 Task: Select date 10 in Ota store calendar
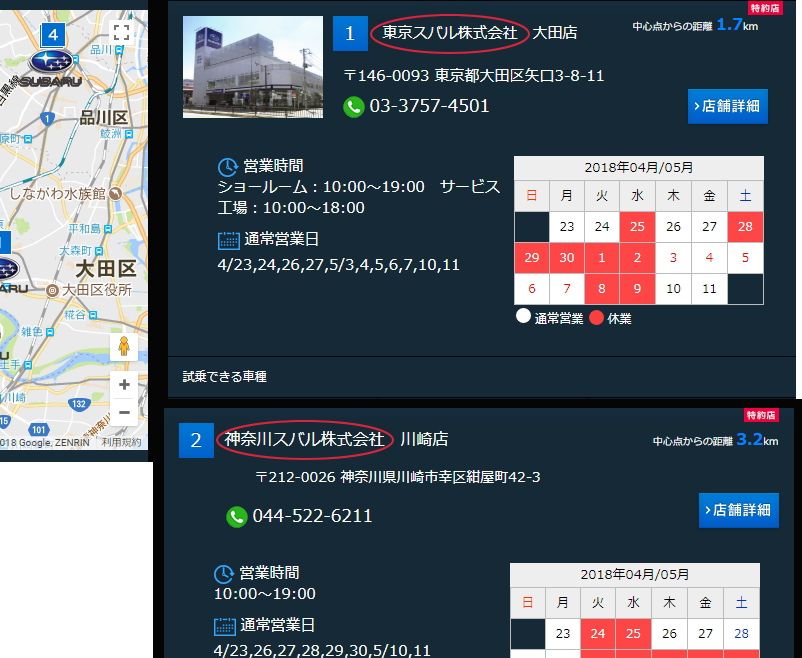673,289
